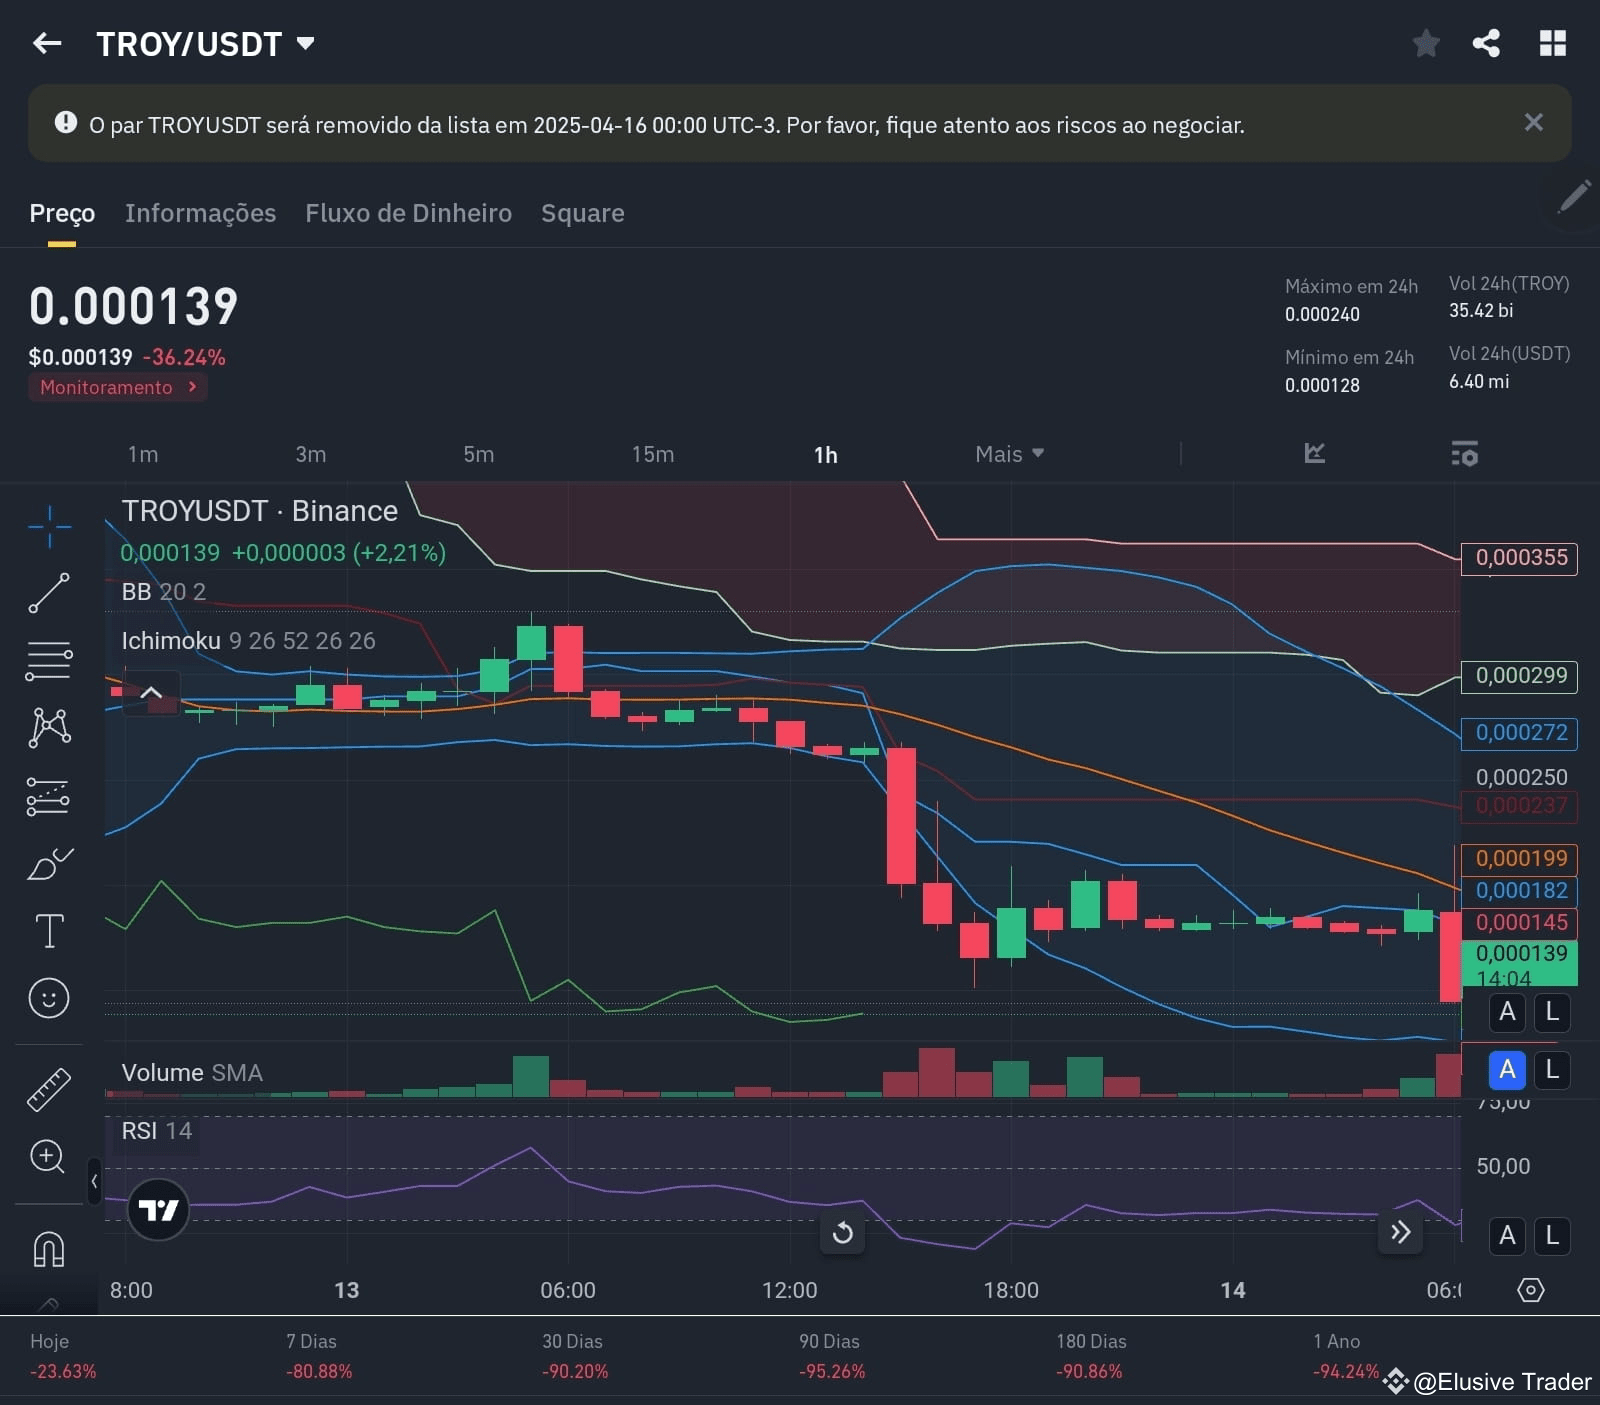Open the TROY/USDT pair selector dropdown

coord(306,43)
